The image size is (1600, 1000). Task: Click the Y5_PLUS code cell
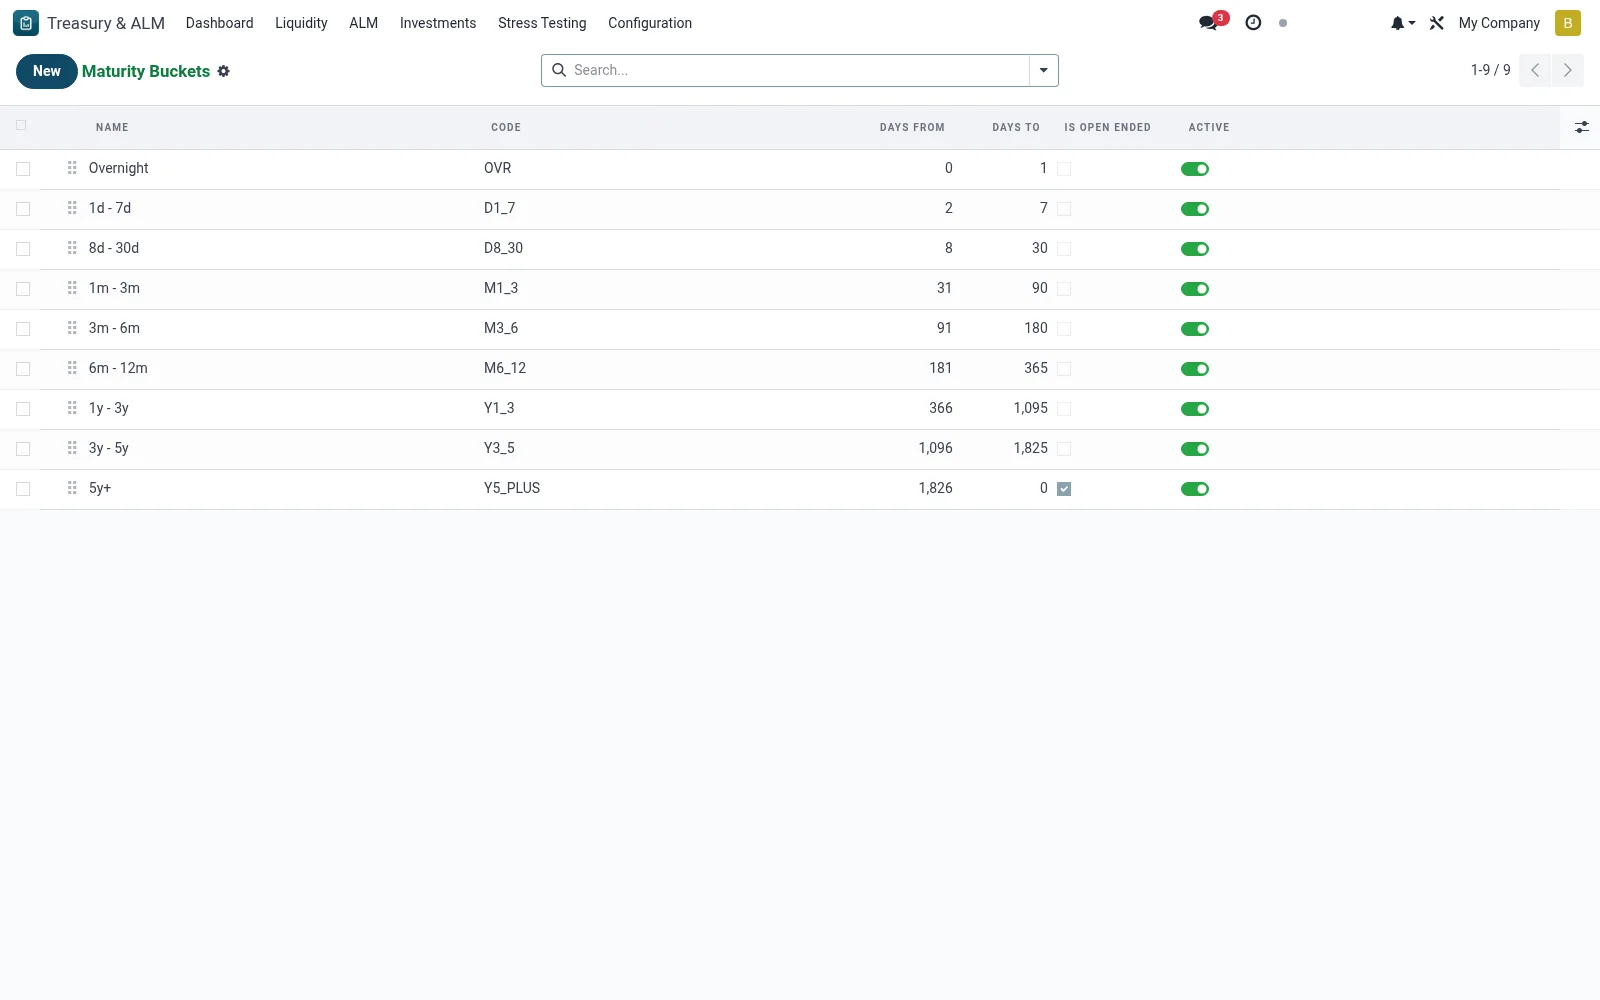point(512,488)
